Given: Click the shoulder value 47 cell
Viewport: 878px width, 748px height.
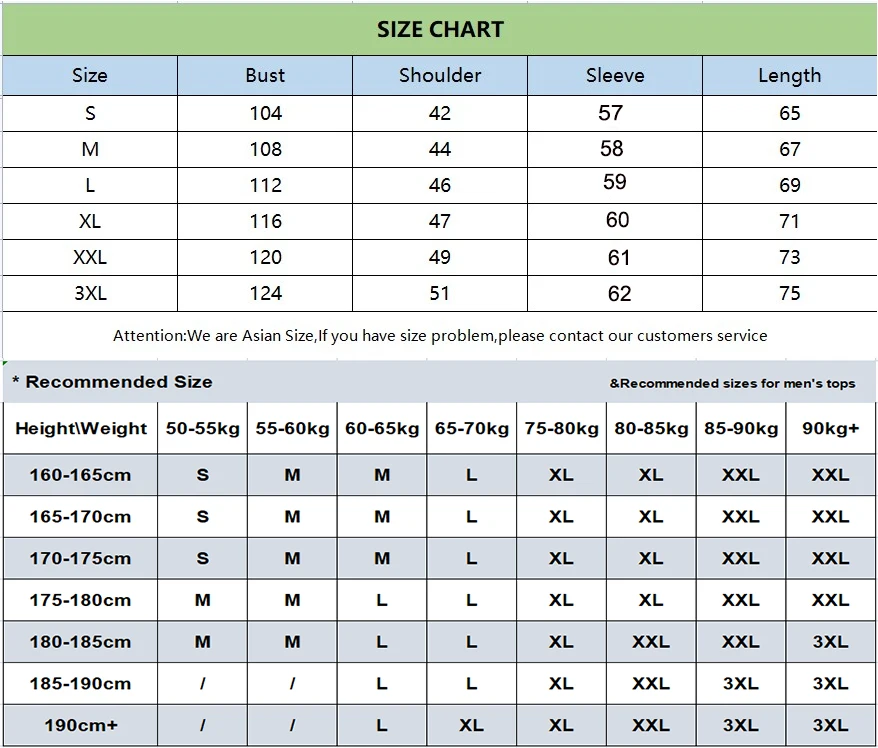Looking at the screenshot, I should (x=440, y=221).
